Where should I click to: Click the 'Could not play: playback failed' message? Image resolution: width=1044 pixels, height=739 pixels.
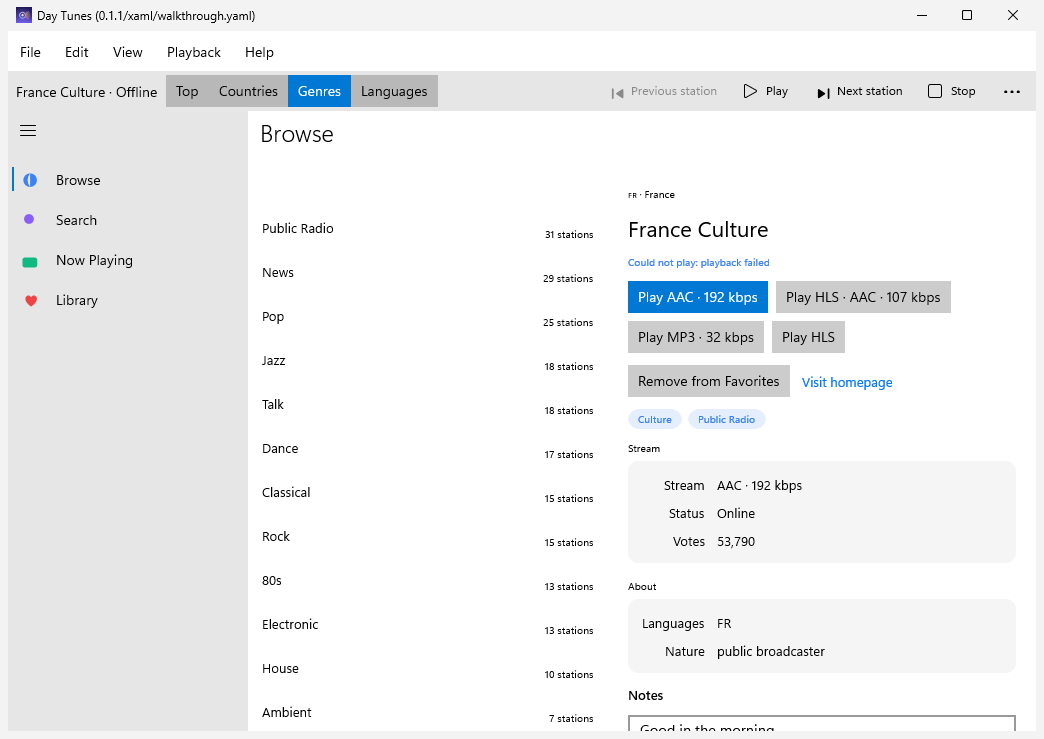click(x=698, y=263)
